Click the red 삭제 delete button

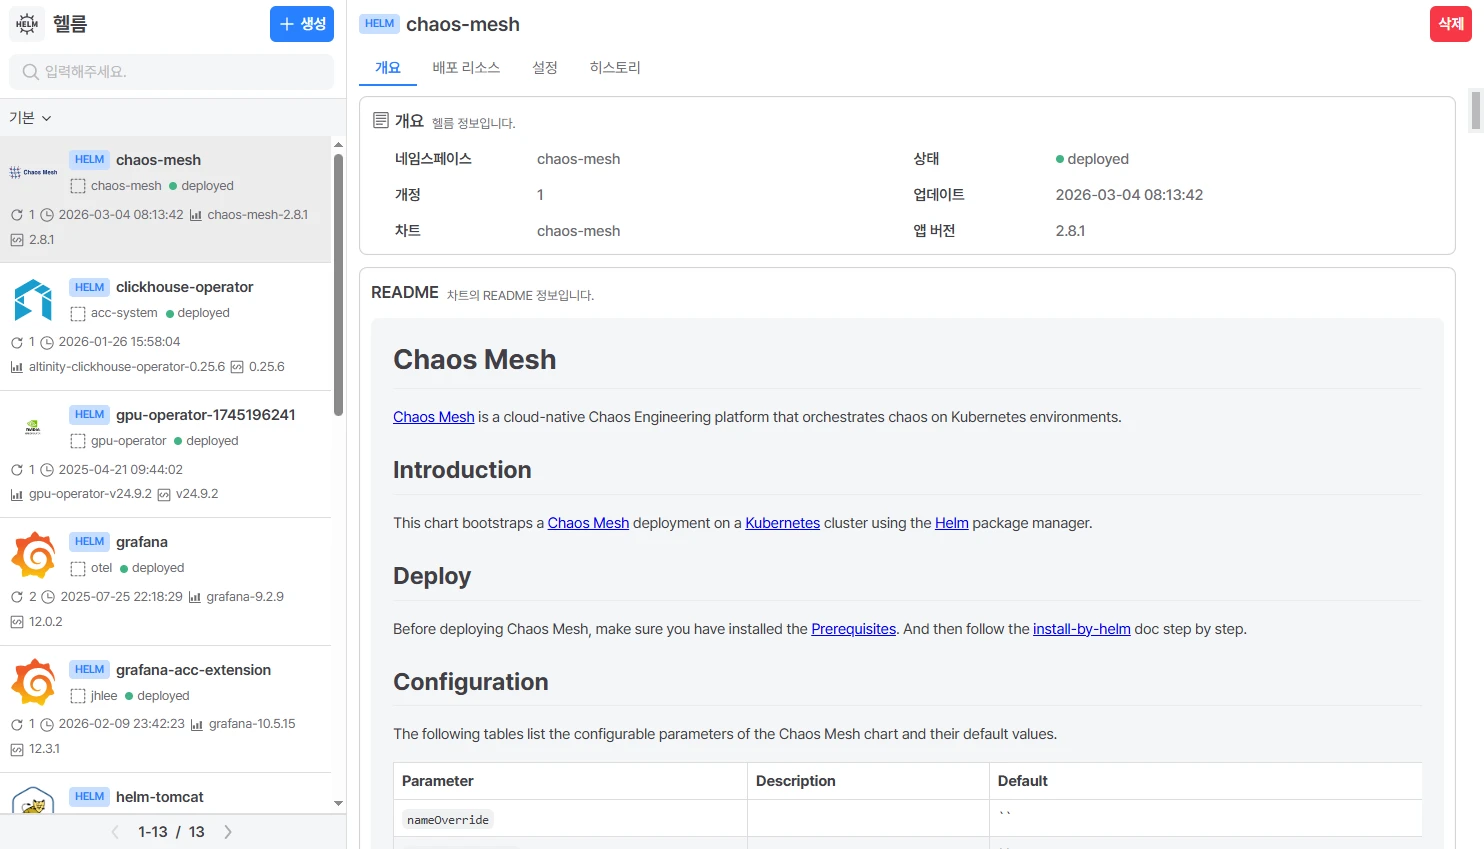(1451, 24)
